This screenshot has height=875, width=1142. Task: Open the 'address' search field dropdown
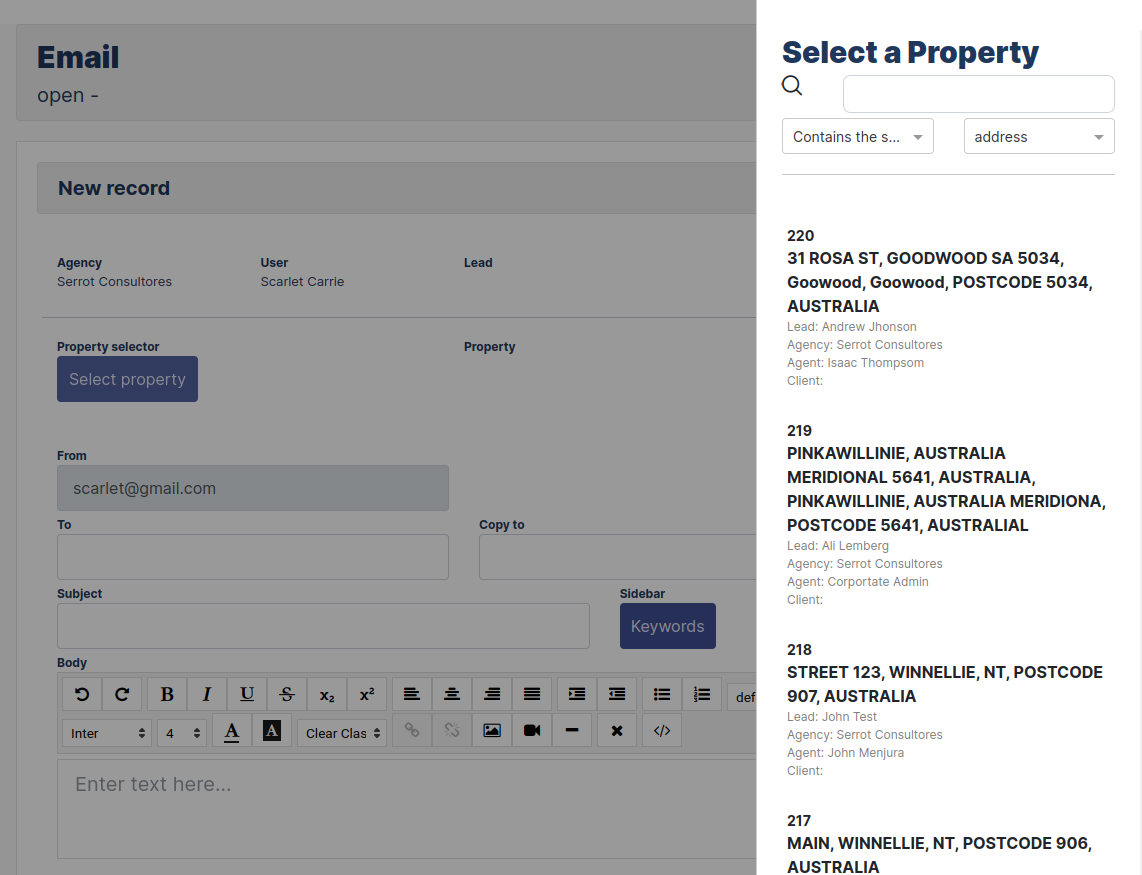[1038, 136]
